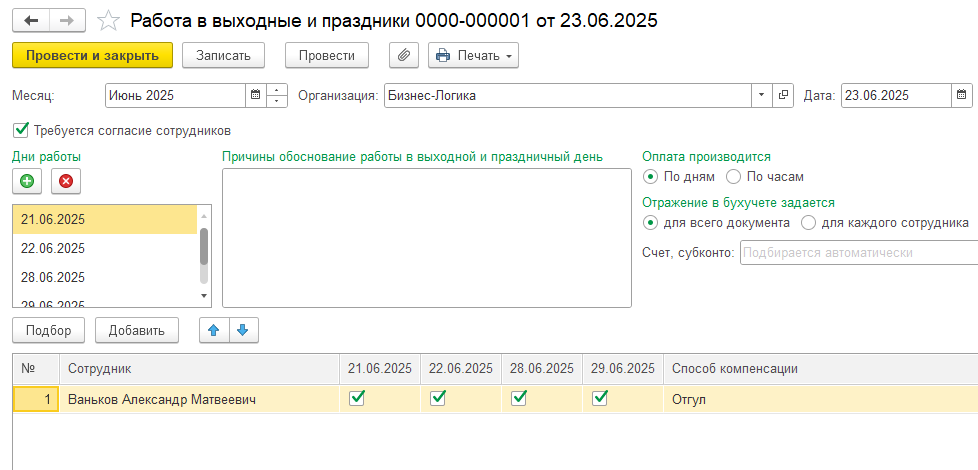
Task: Click the 21.06.2025 table column header
Action: [x=380, y=368]
